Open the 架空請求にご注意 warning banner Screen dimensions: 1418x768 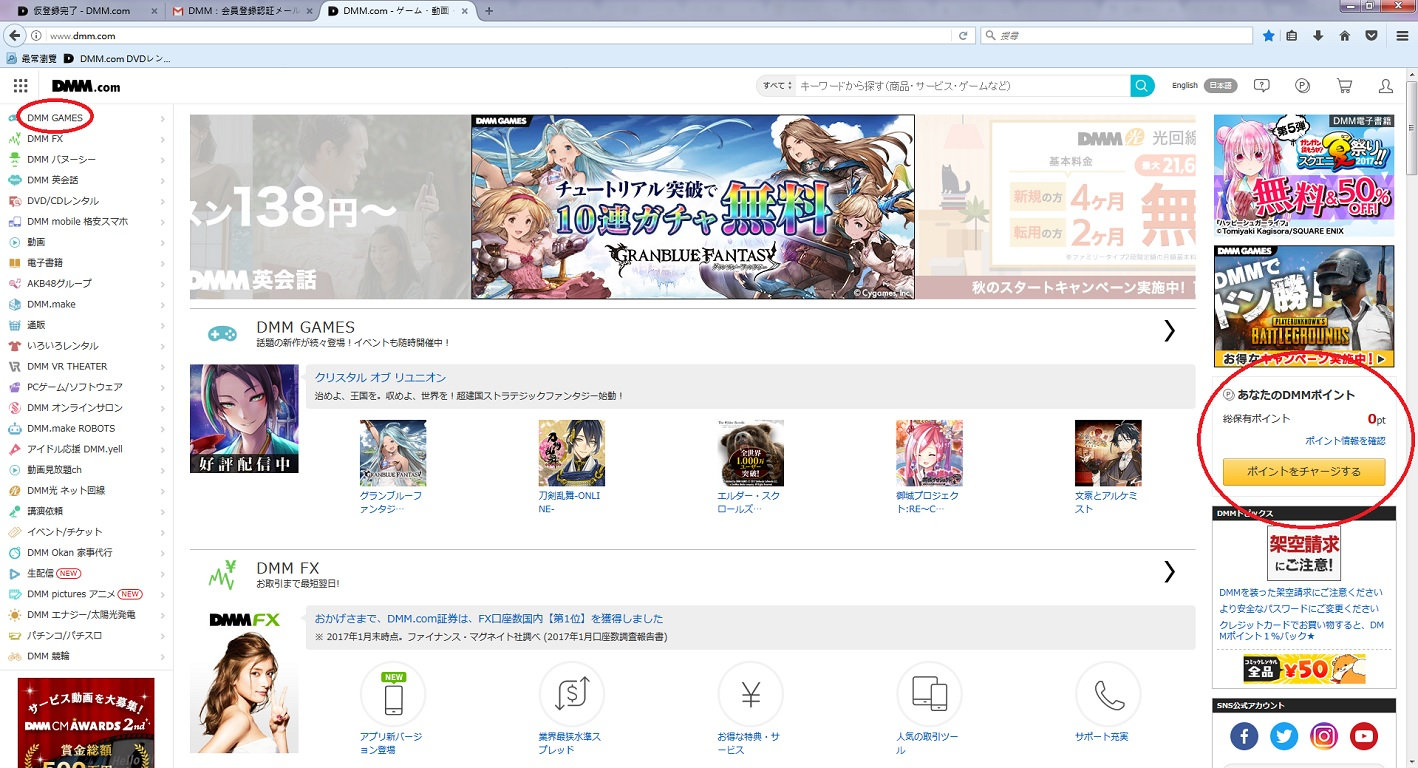tap(1304, 553)
